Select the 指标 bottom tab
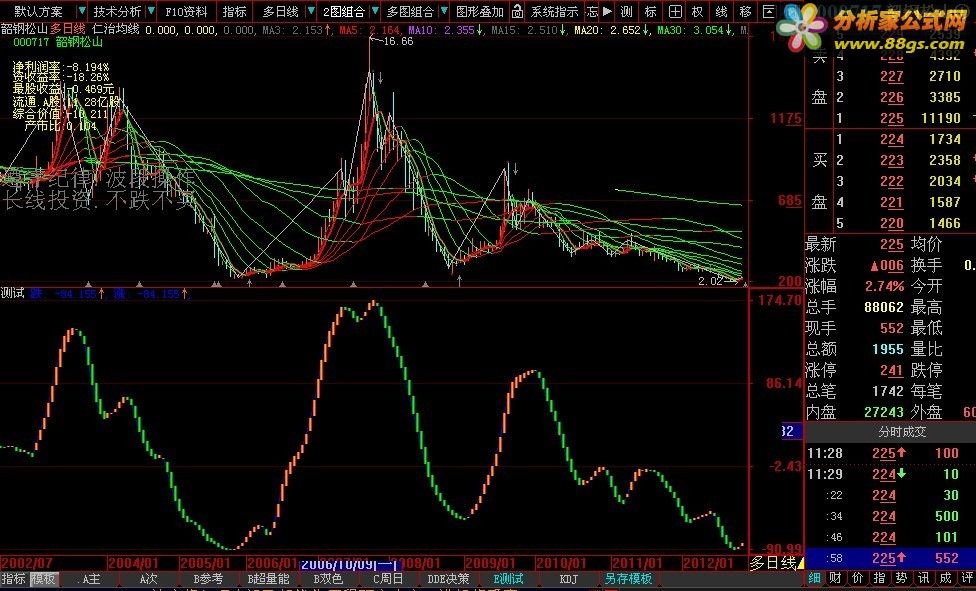Viewport: 976px width, 591px height. pyautogui.click(x=15, y=579)
